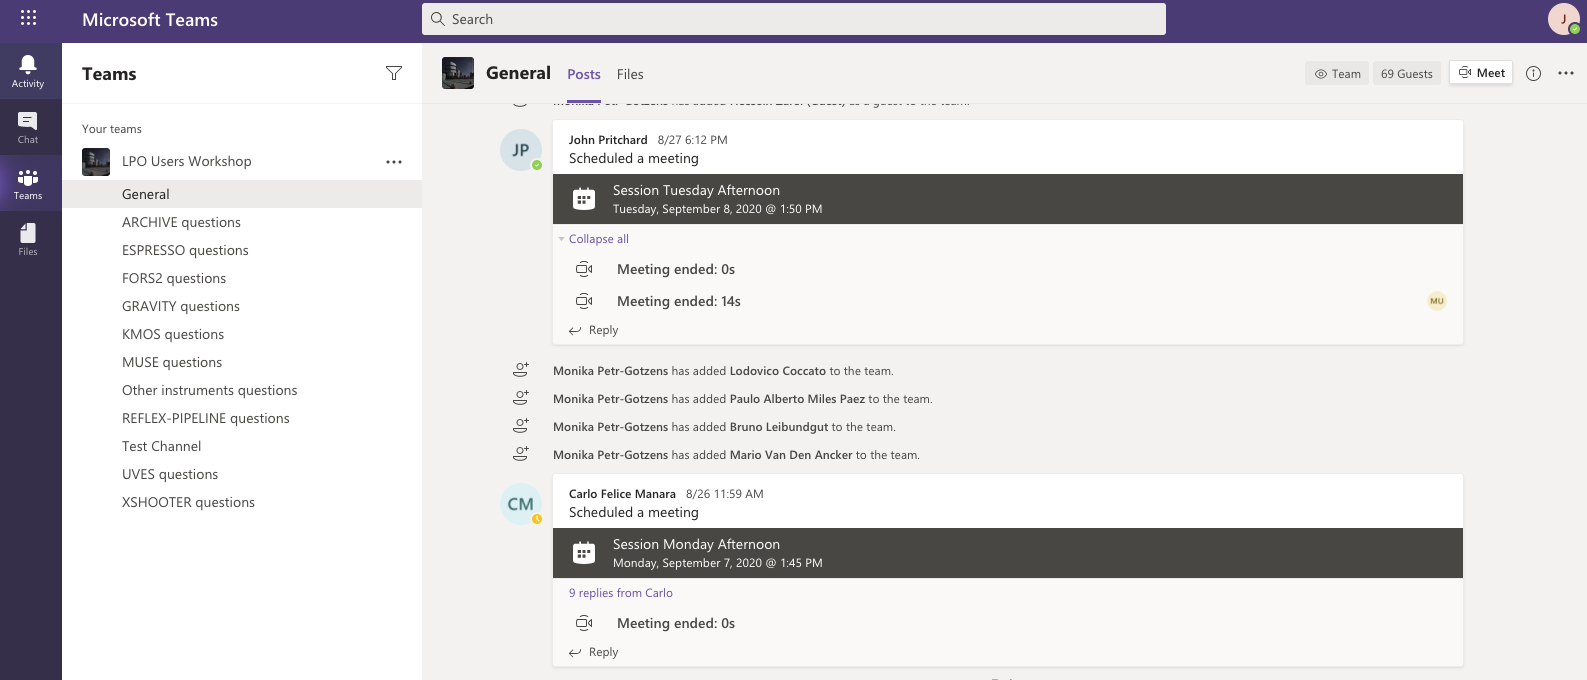Switch to the Posts tab
This screenshot has height=680, width=1587.
[584, 74]
